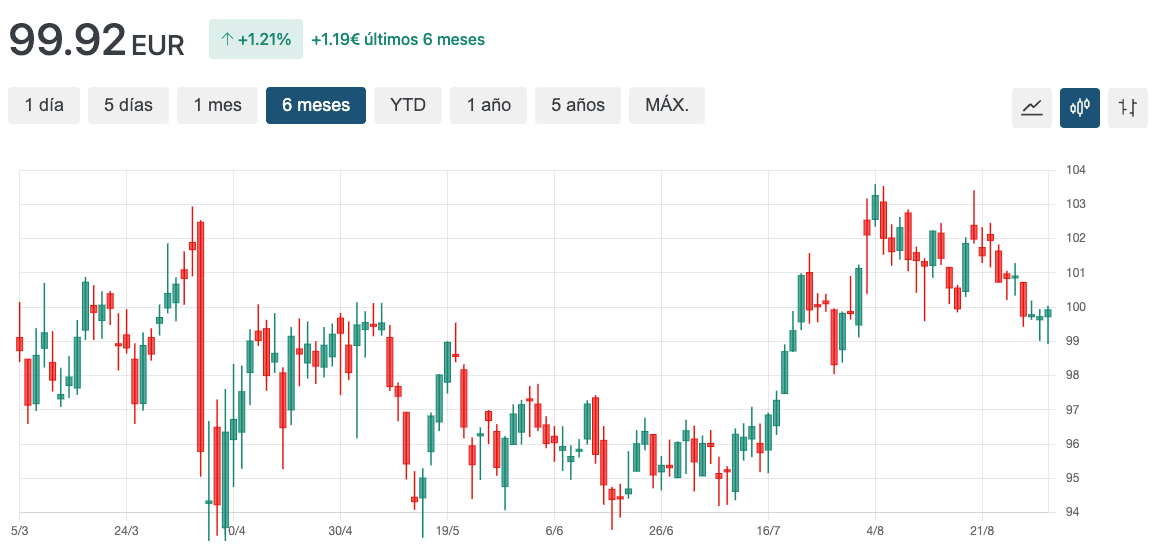Show the MÁX. full history range

click(x=667, y=105)
